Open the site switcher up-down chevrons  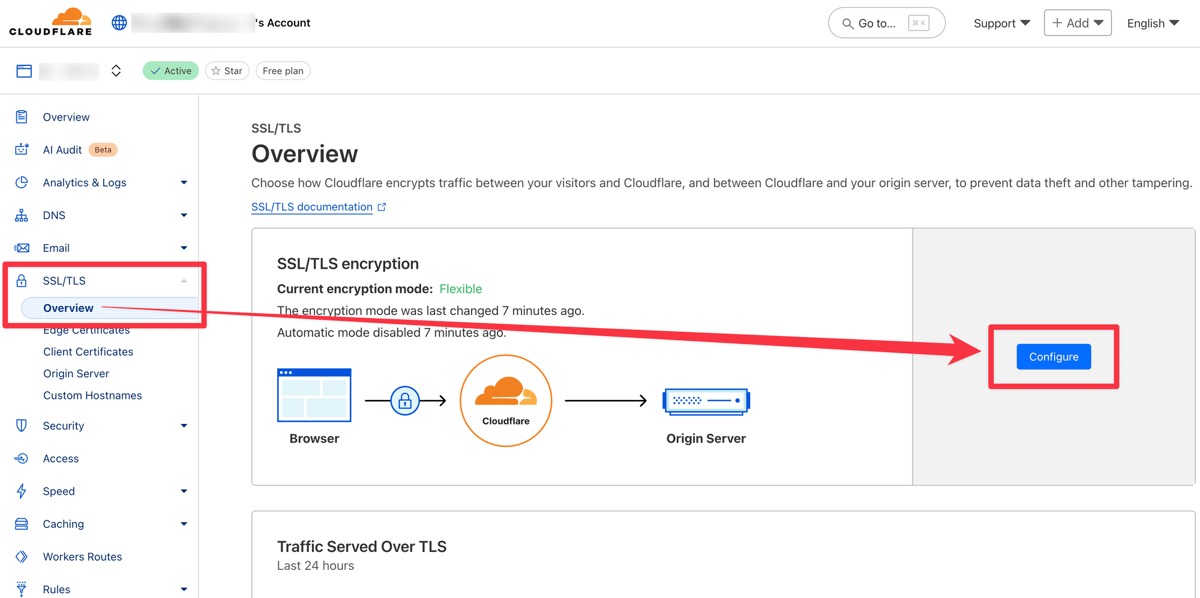click(x=116, y=71)
